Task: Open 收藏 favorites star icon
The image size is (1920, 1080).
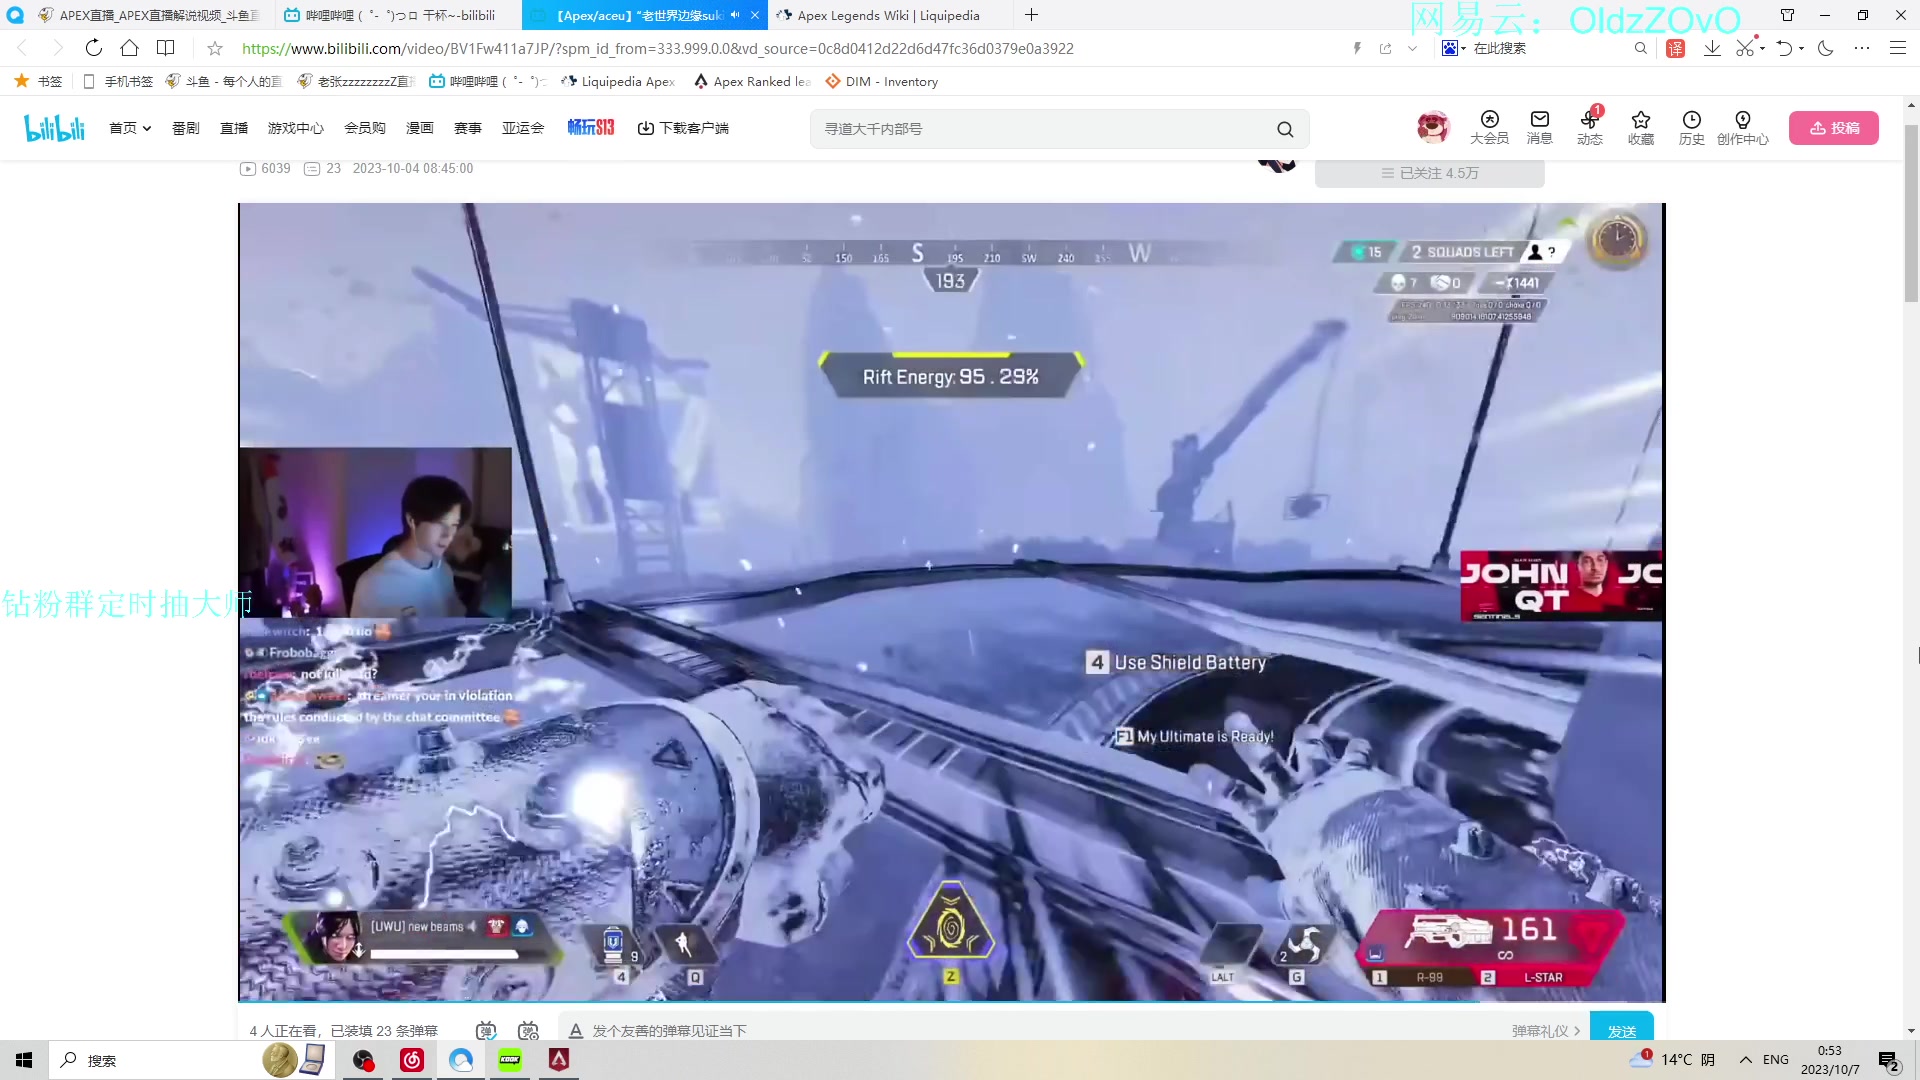Action: (1641, 128)
